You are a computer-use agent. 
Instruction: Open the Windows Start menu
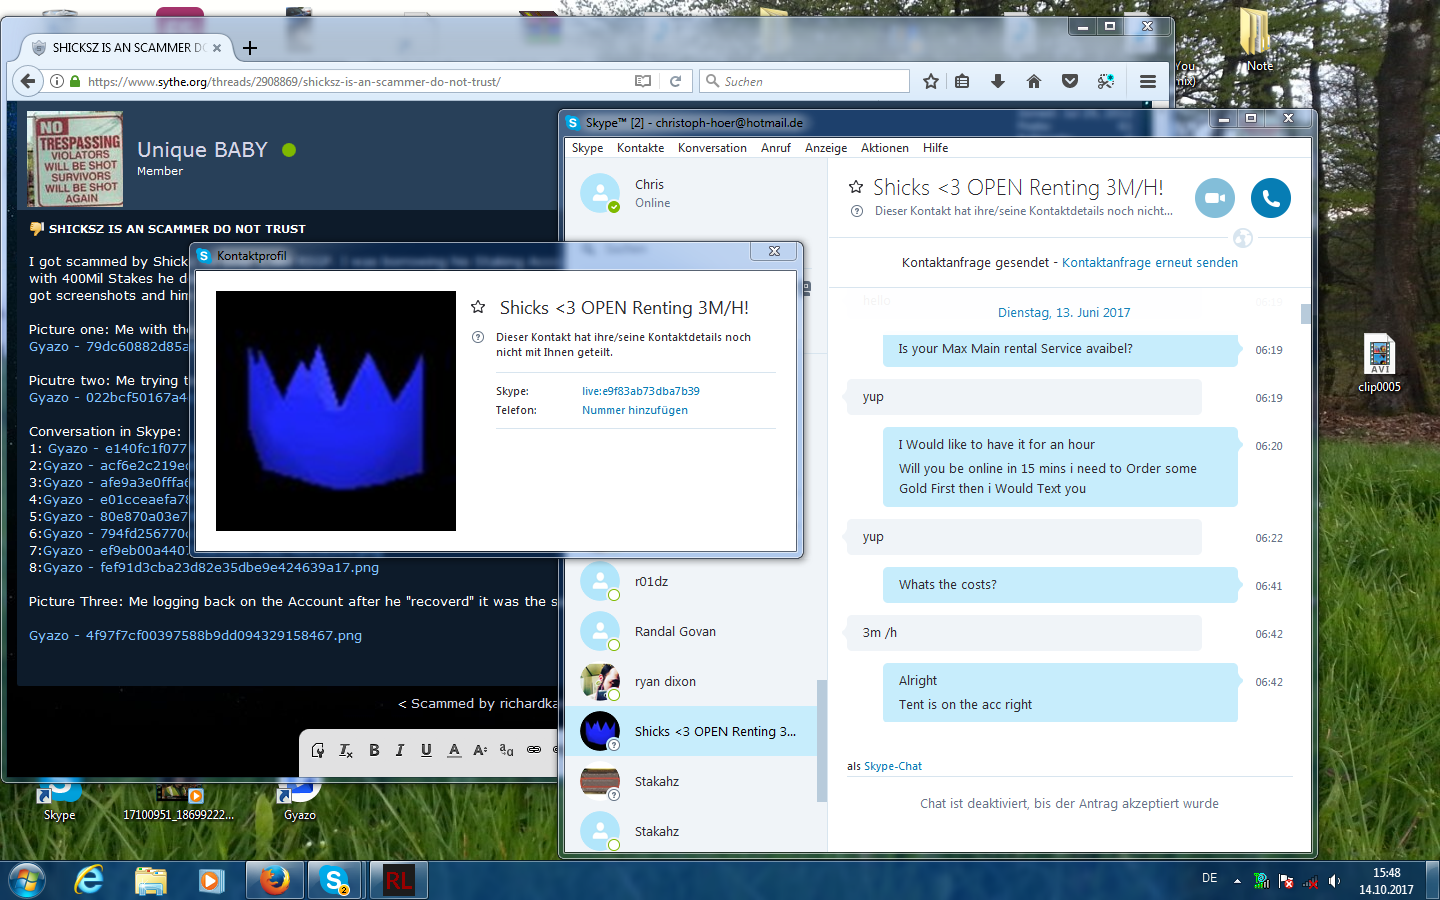[x=27, y=880]
